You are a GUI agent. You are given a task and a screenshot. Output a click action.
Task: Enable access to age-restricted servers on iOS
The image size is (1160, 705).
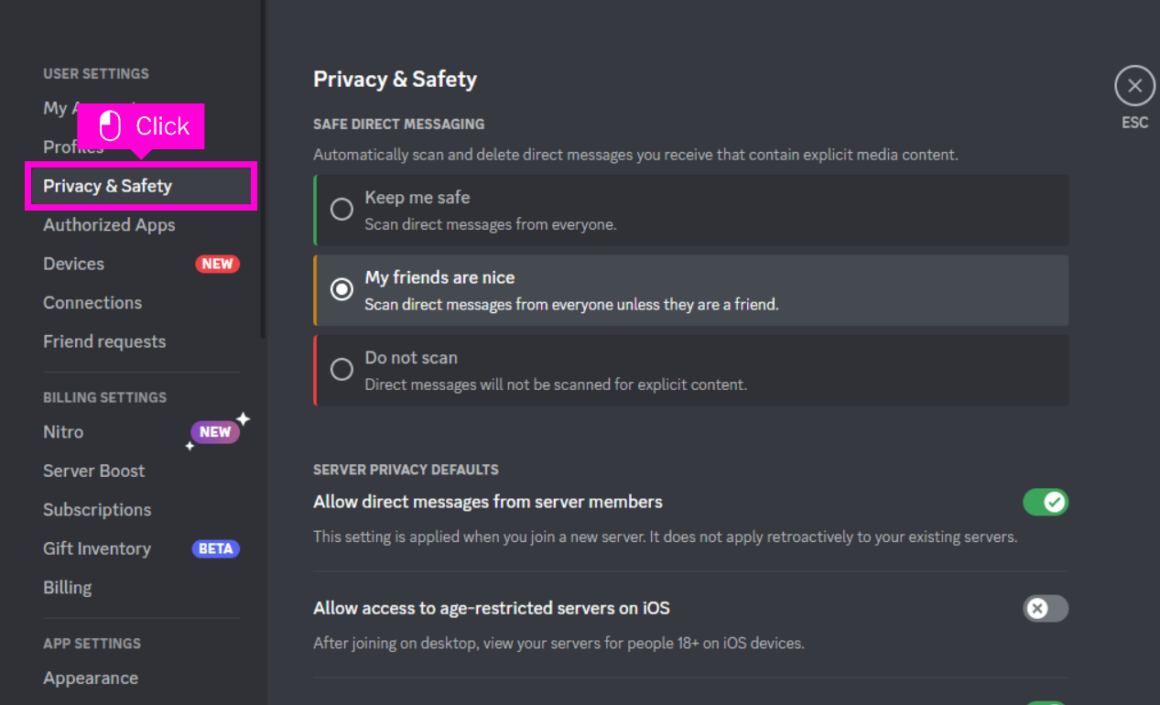click(x=1046, y=608)
